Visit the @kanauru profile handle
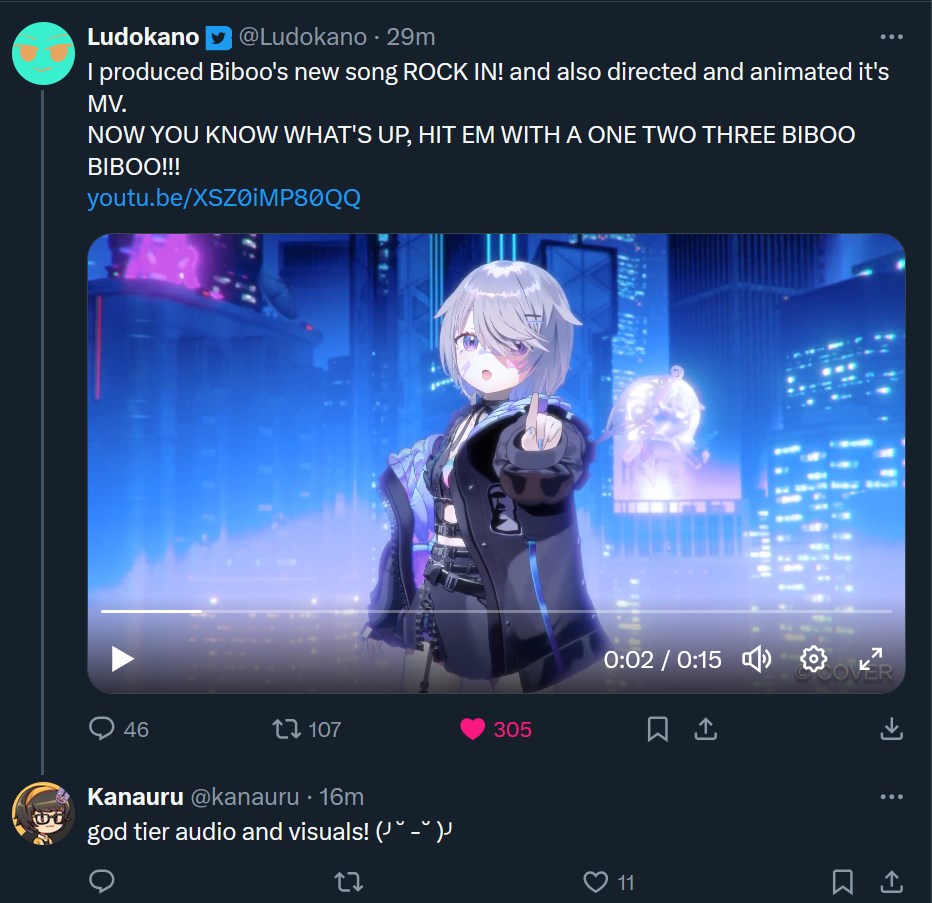Screen dimensions: 932x903 pyautogui.click(x=244, y=797)
